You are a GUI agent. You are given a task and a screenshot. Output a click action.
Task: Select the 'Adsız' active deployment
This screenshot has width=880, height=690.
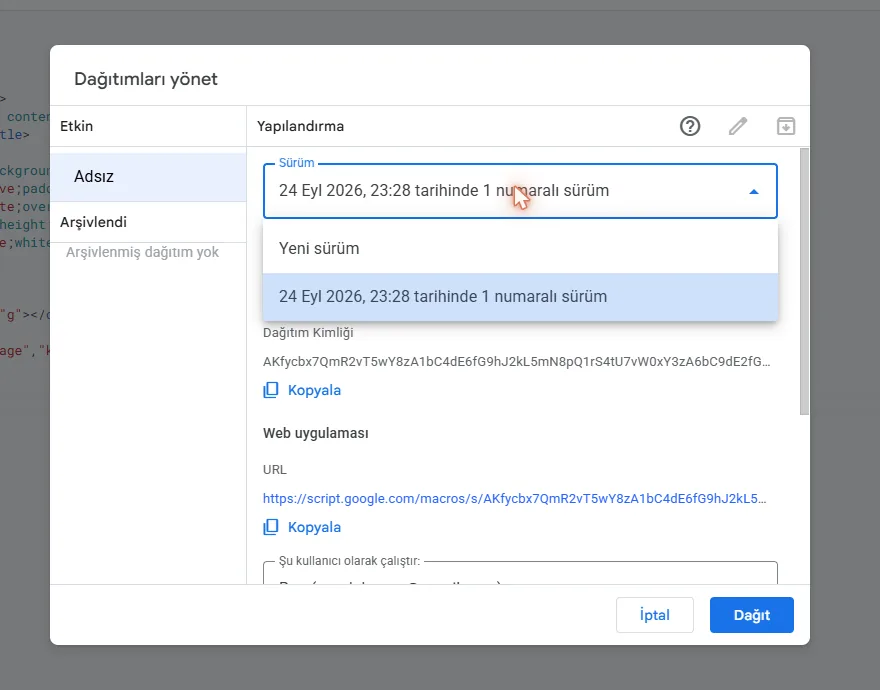click(148, 177)
